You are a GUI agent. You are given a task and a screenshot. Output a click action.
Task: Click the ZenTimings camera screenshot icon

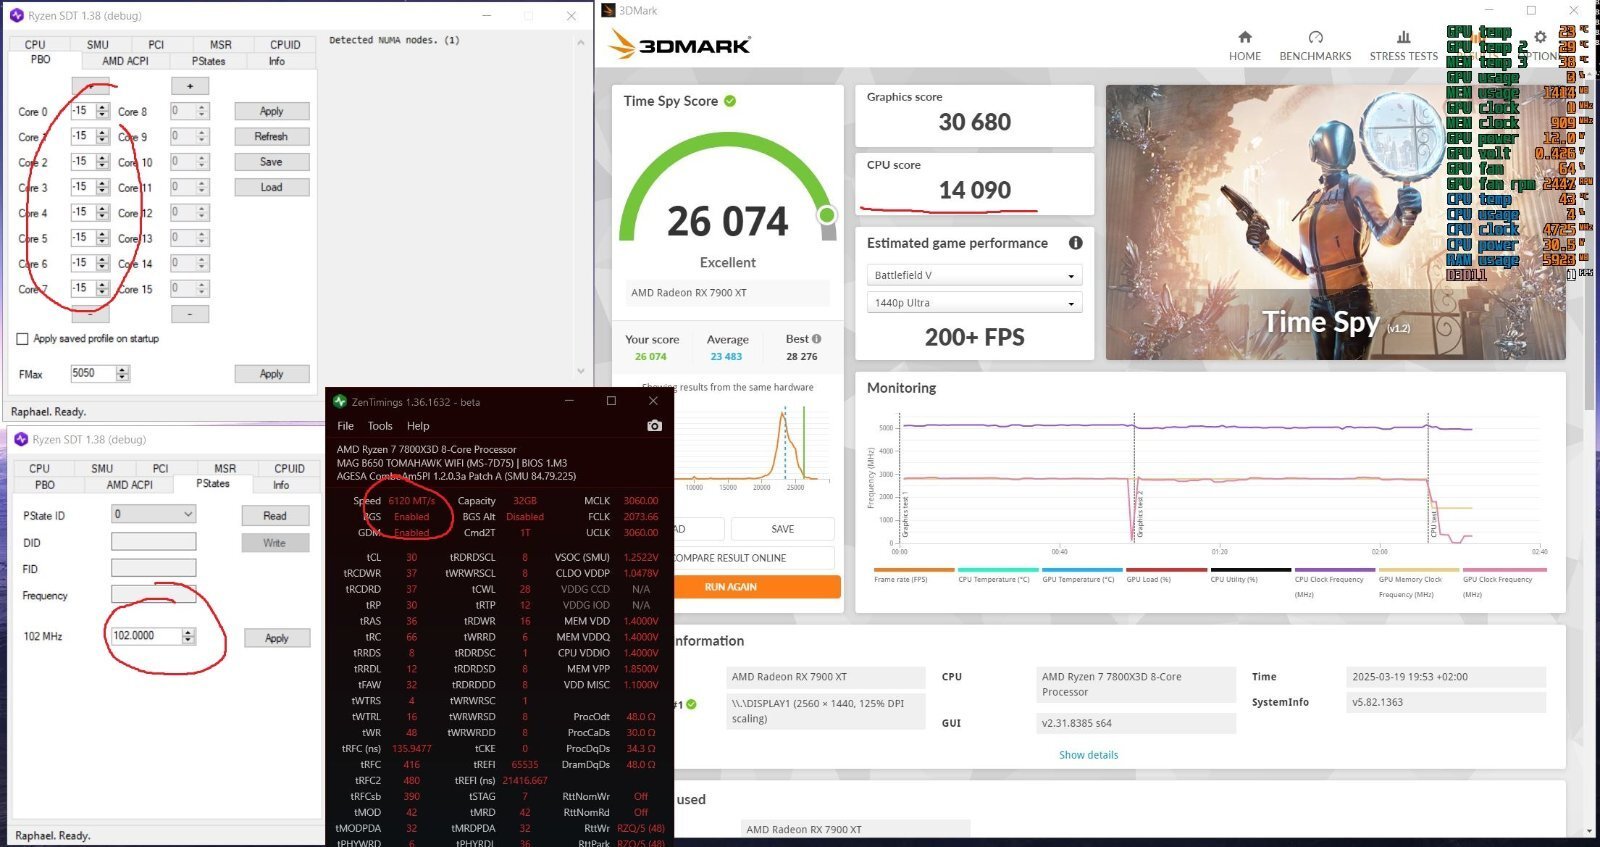coord(654,425)
